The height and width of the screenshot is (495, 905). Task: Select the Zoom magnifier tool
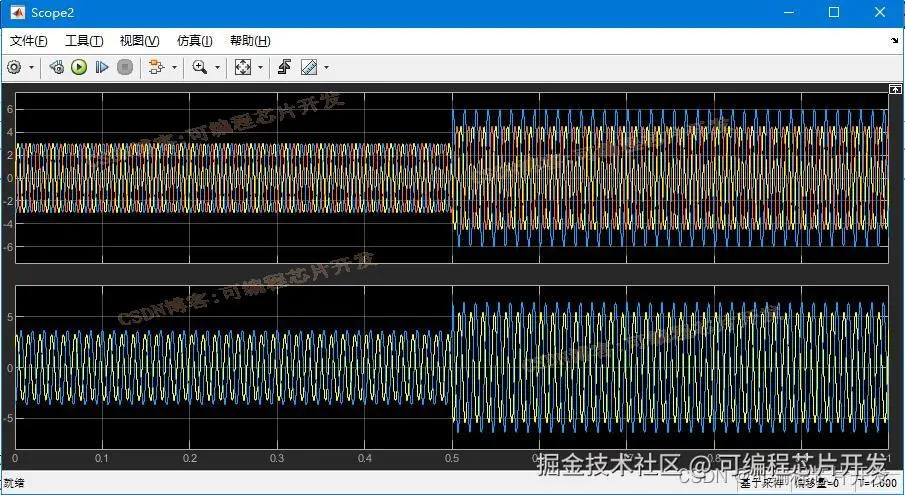tap(200, 68)
